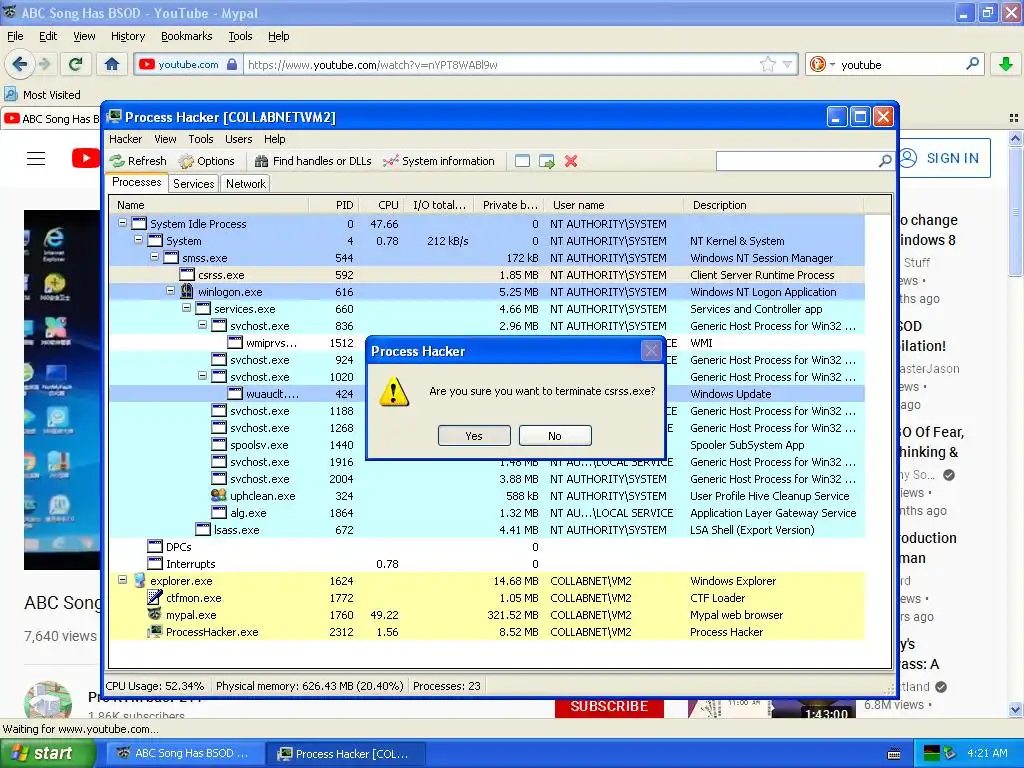Switch to ABC Song taskbar button

(184, 753)
